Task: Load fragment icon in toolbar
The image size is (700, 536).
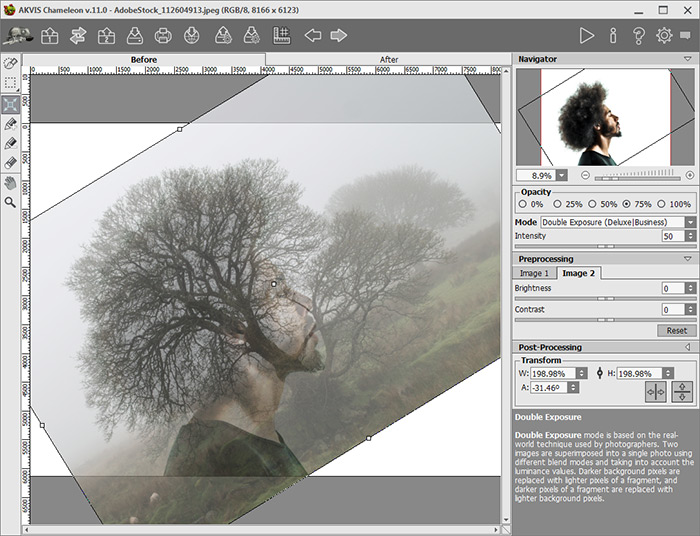Action: [x=223, y=36]
